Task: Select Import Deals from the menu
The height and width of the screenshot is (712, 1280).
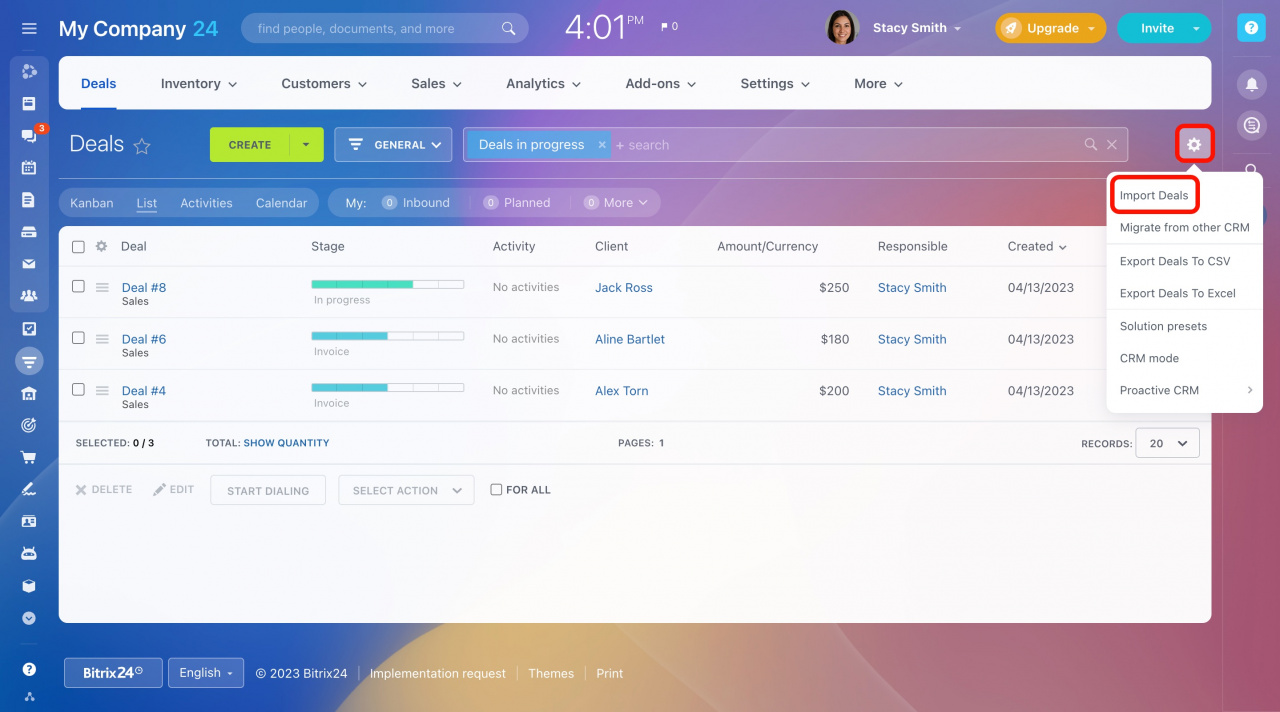Action: tap(1154, 196)
